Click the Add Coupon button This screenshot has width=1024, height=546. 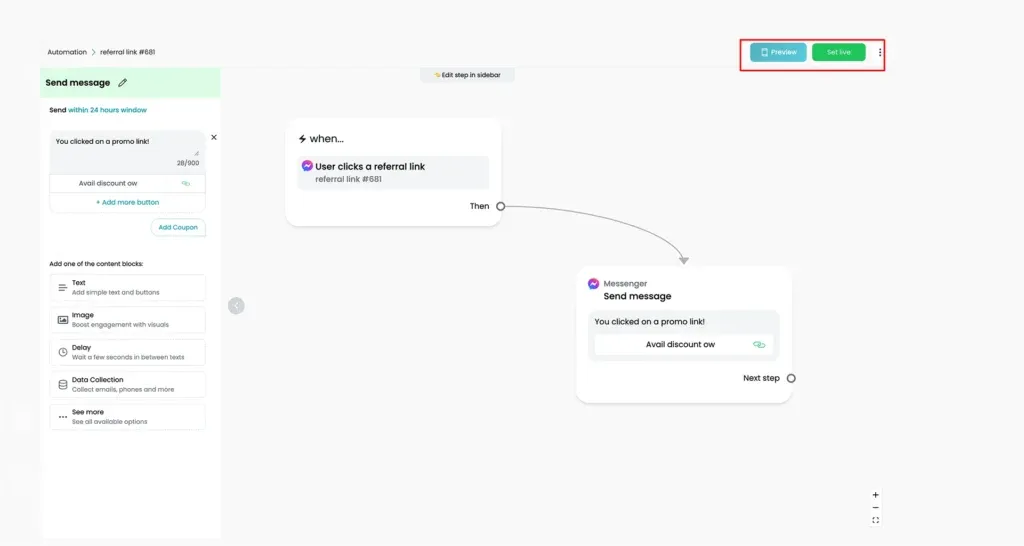tap(178, 227)
